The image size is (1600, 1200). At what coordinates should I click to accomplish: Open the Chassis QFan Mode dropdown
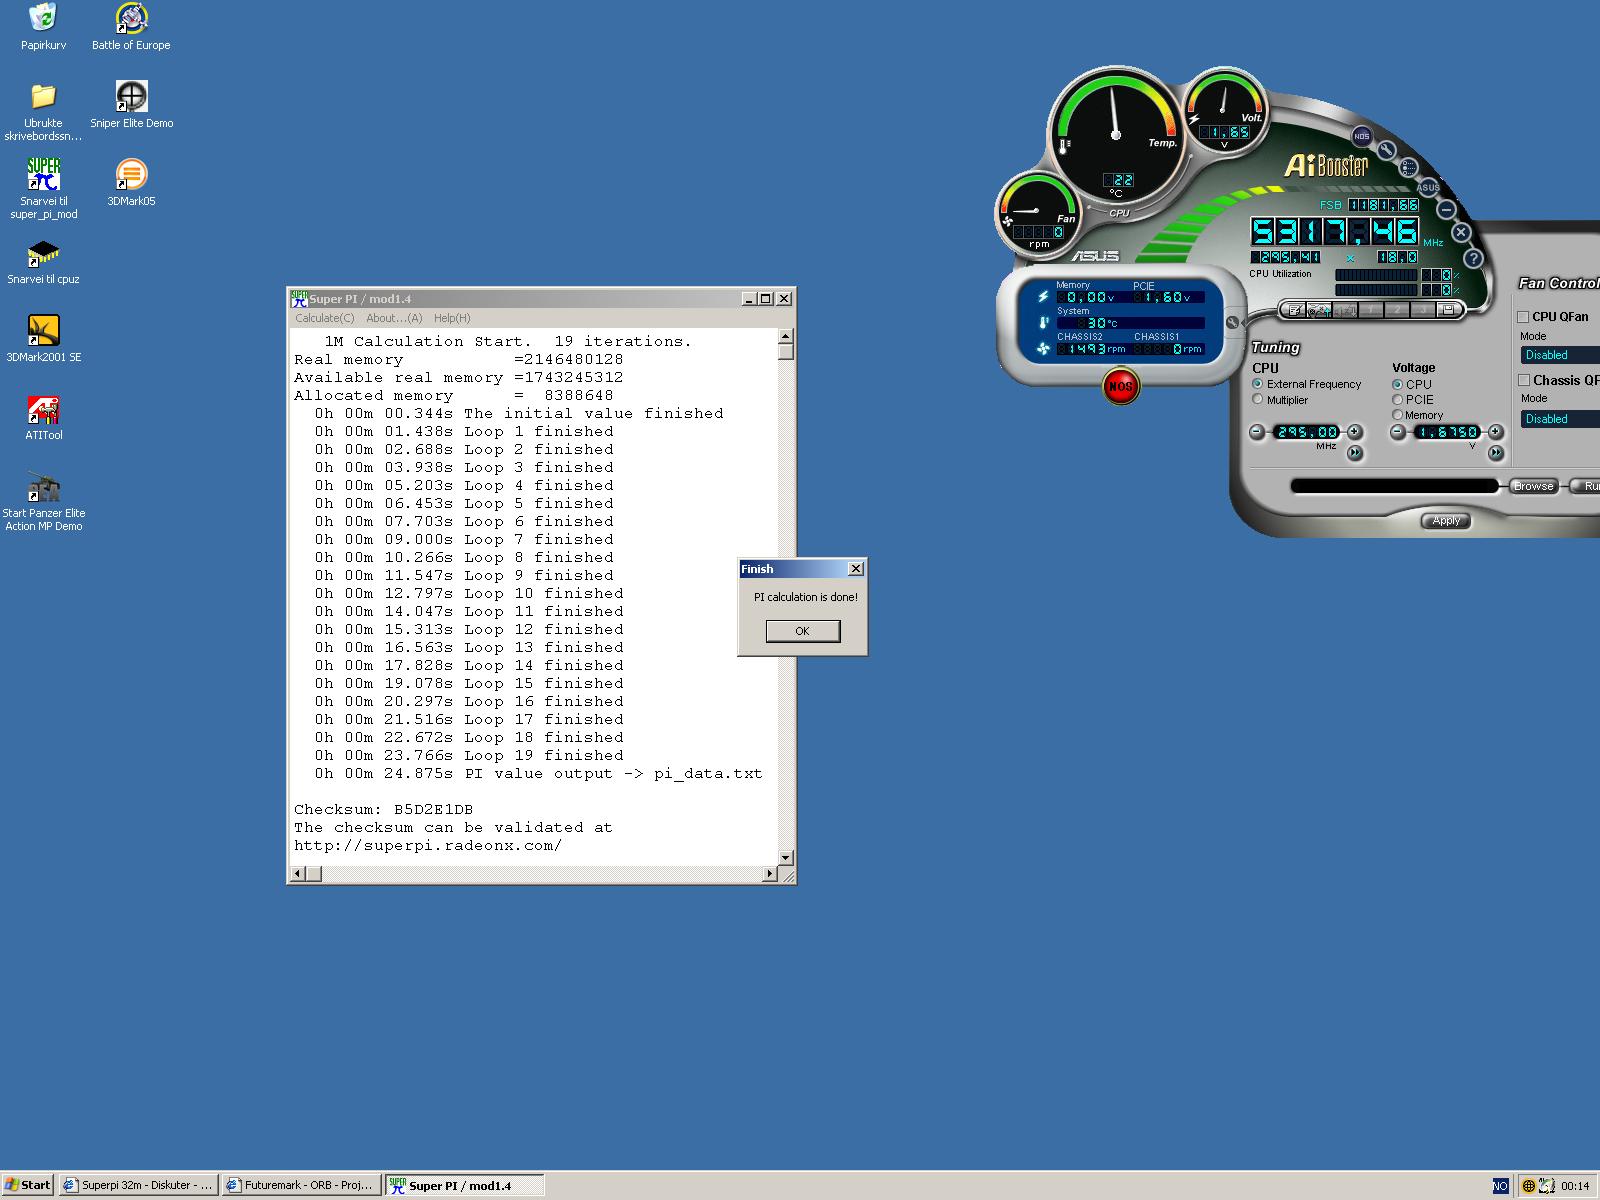tap(1560, 419)
